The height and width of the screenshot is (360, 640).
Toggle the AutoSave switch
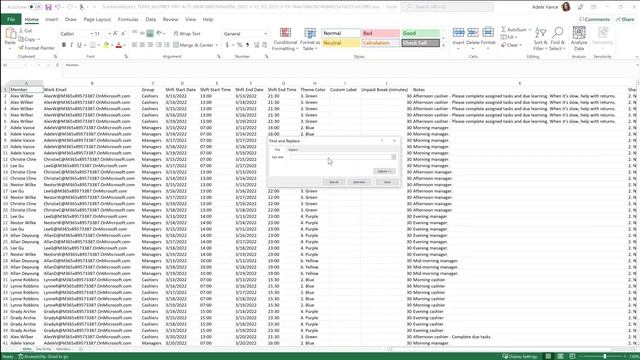click(35, 7)
